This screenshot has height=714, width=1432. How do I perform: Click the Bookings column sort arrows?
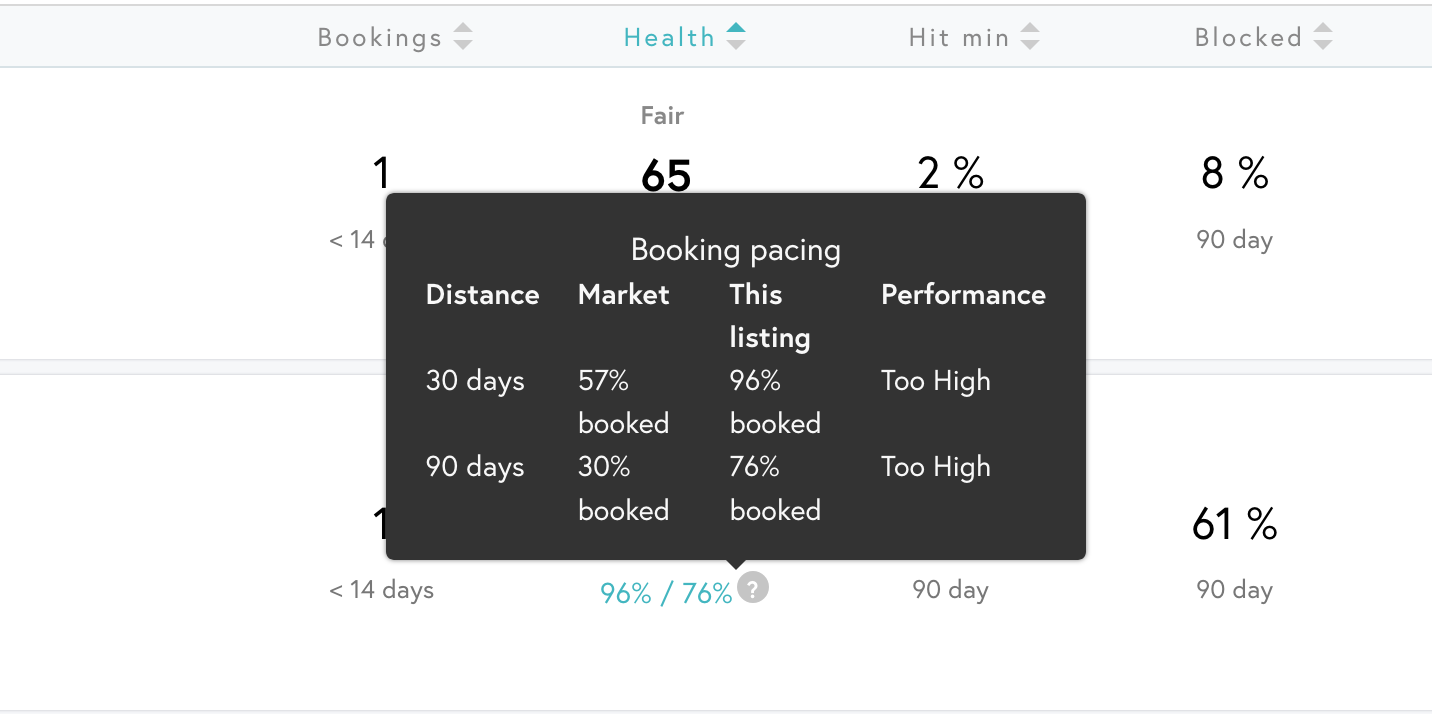[462, 38]
